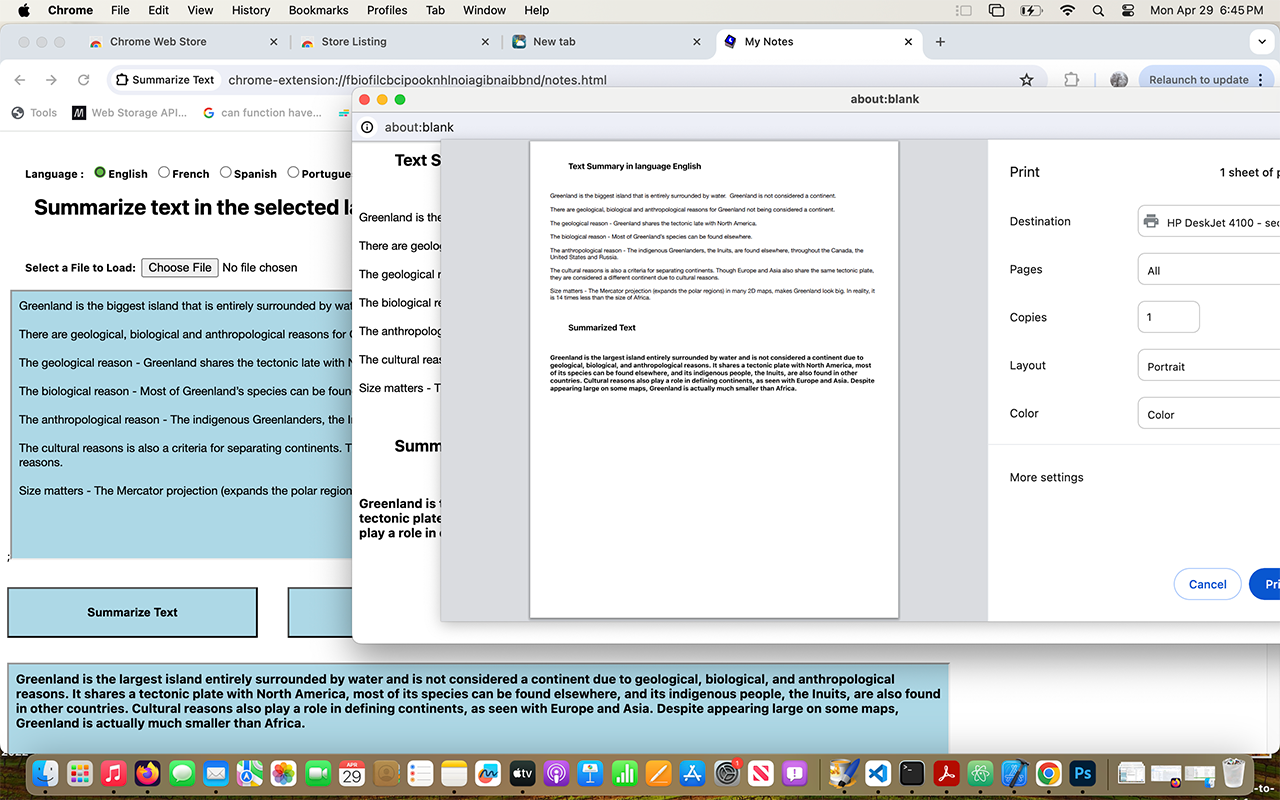Open Notes app in the Dock
Image resolution: width=1280 pixels, height=800 pixels.
(x=454, y=773)
